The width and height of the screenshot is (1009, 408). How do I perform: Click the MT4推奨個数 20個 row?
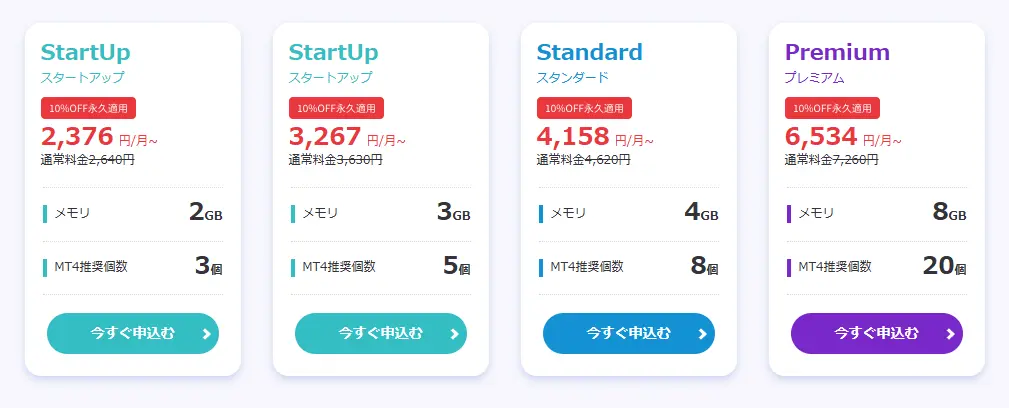click(876, 267)
